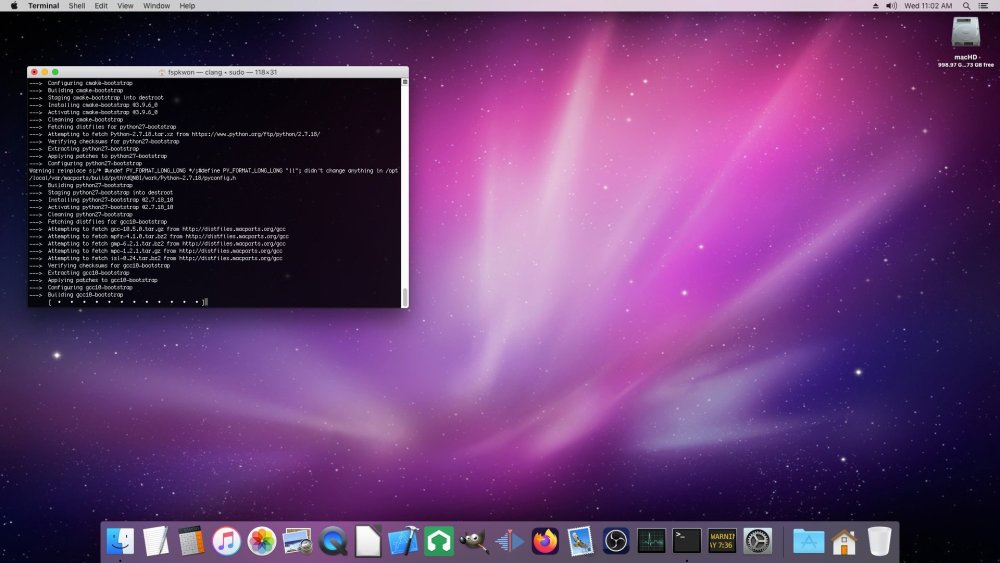Launch Photos app from the dock

(261, 541)
